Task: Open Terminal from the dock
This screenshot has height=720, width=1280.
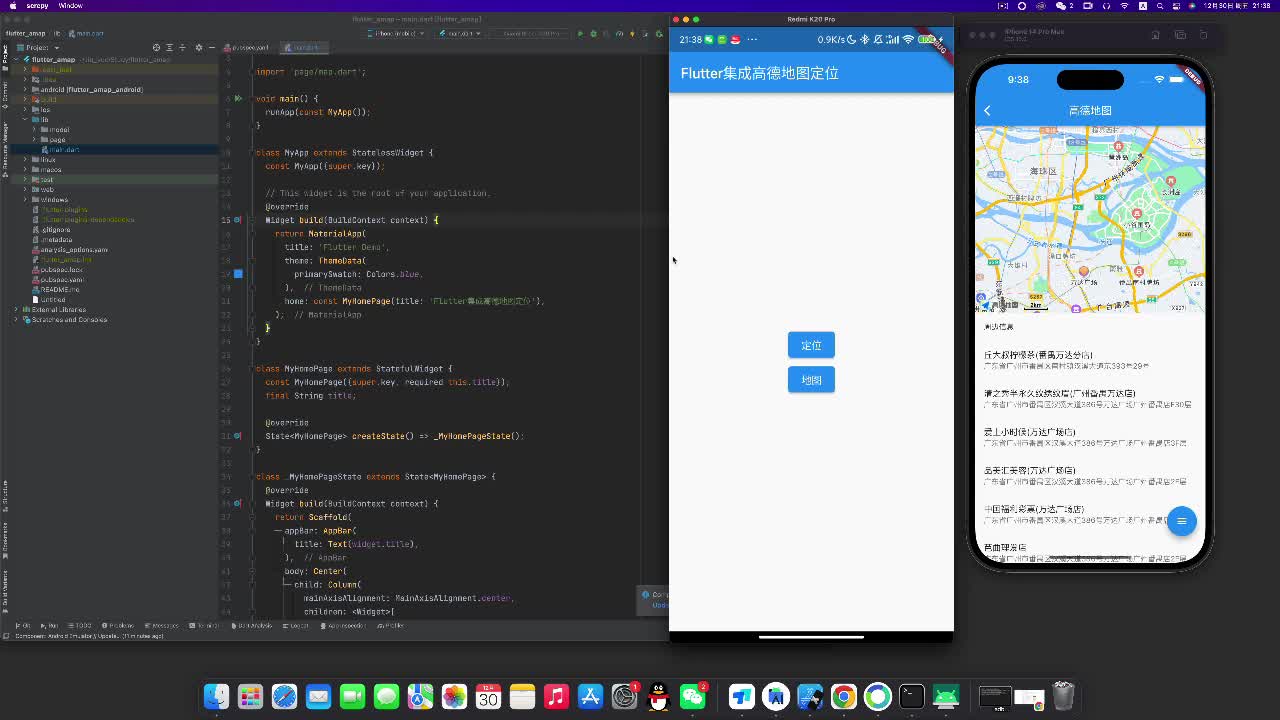Action: 911,696
